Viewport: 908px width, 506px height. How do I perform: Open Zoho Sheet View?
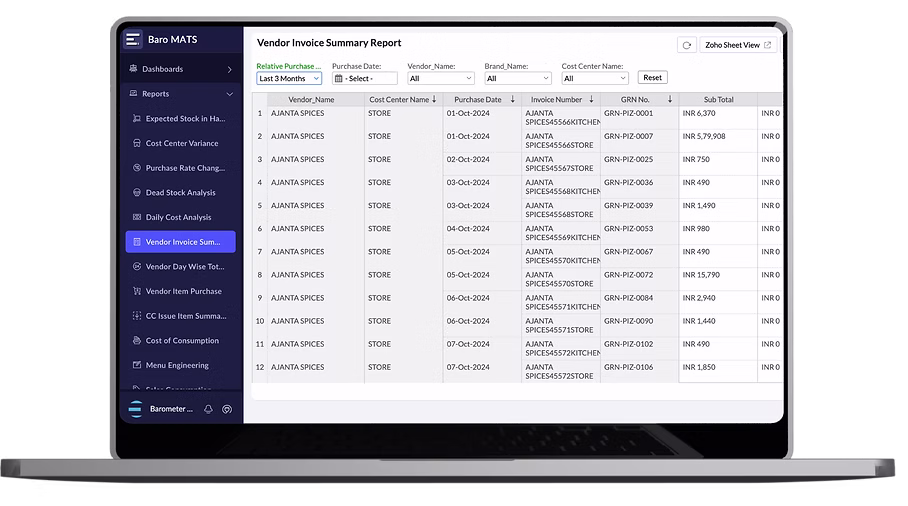738,45
